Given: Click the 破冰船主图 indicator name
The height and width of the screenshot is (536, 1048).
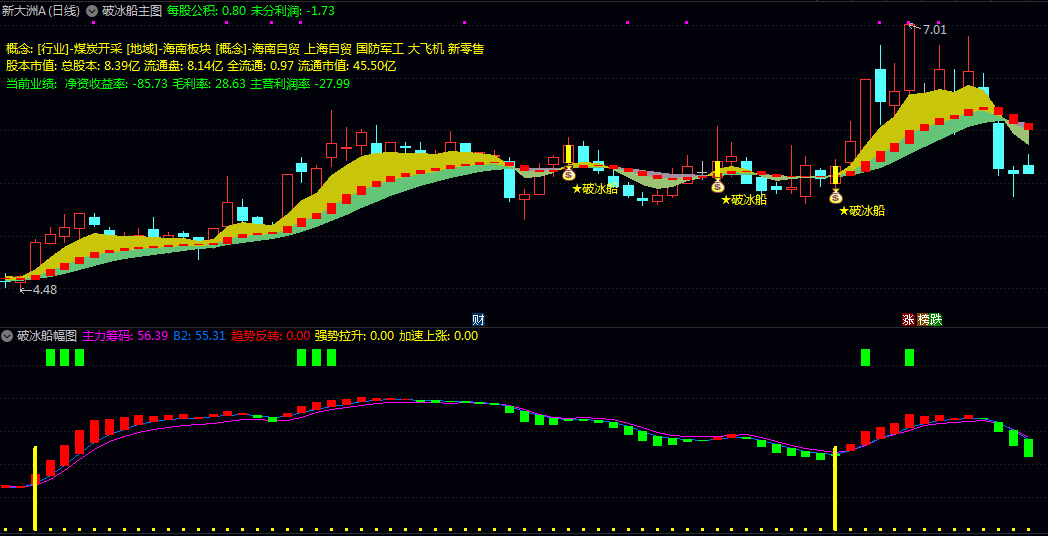Looking at the screenshot, I should [x=132, y=11].
